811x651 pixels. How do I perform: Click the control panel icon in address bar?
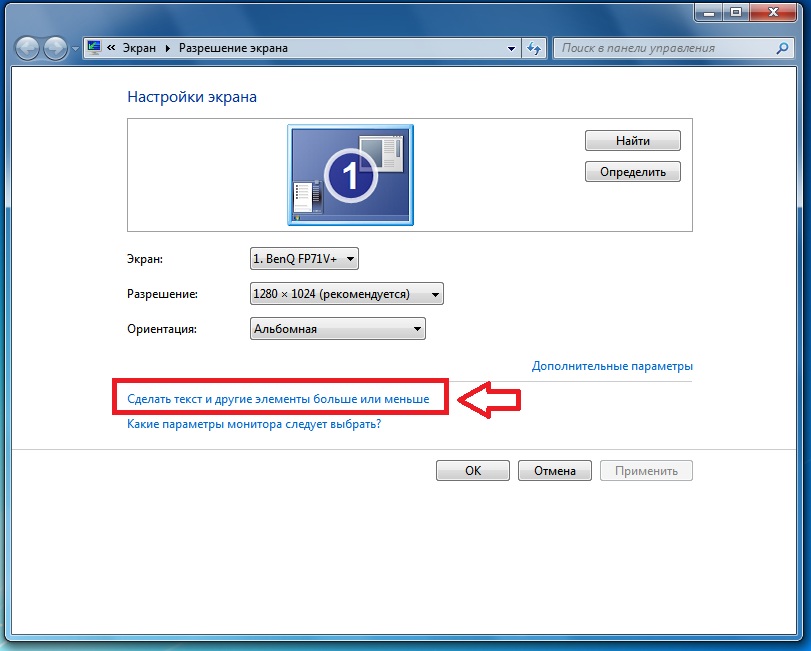94,48
